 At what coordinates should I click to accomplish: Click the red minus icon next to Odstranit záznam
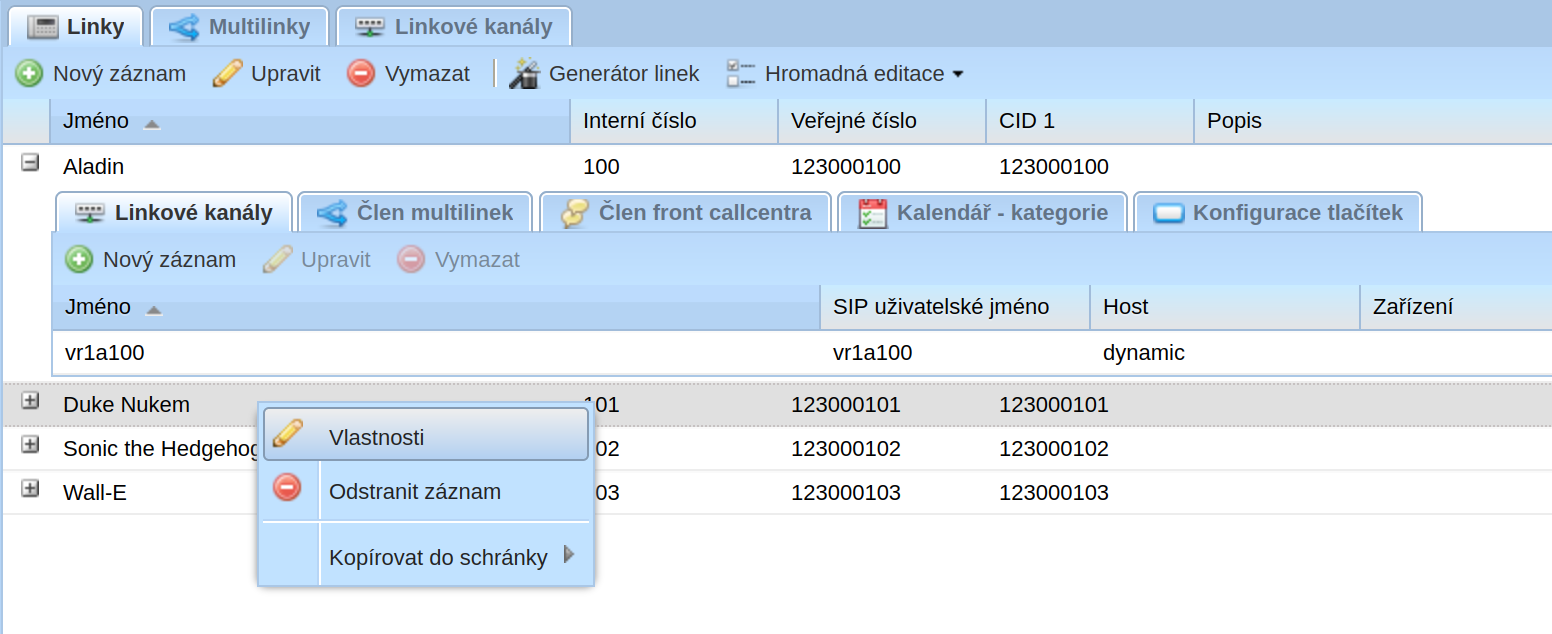[x=287, y=488]
